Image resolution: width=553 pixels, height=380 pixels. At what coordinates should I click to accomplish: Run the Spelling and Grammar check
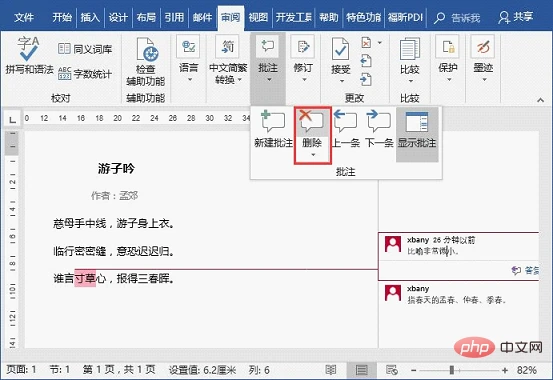[x=29, y=55]
